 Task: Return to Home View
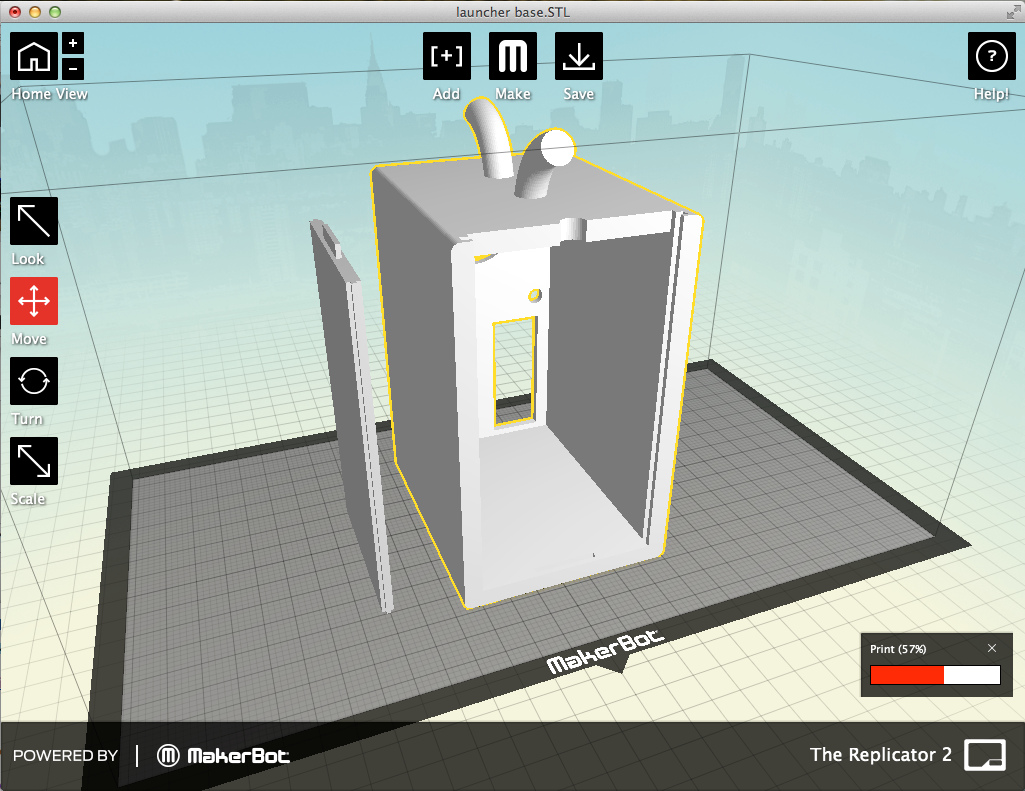[x=33, y=57]
